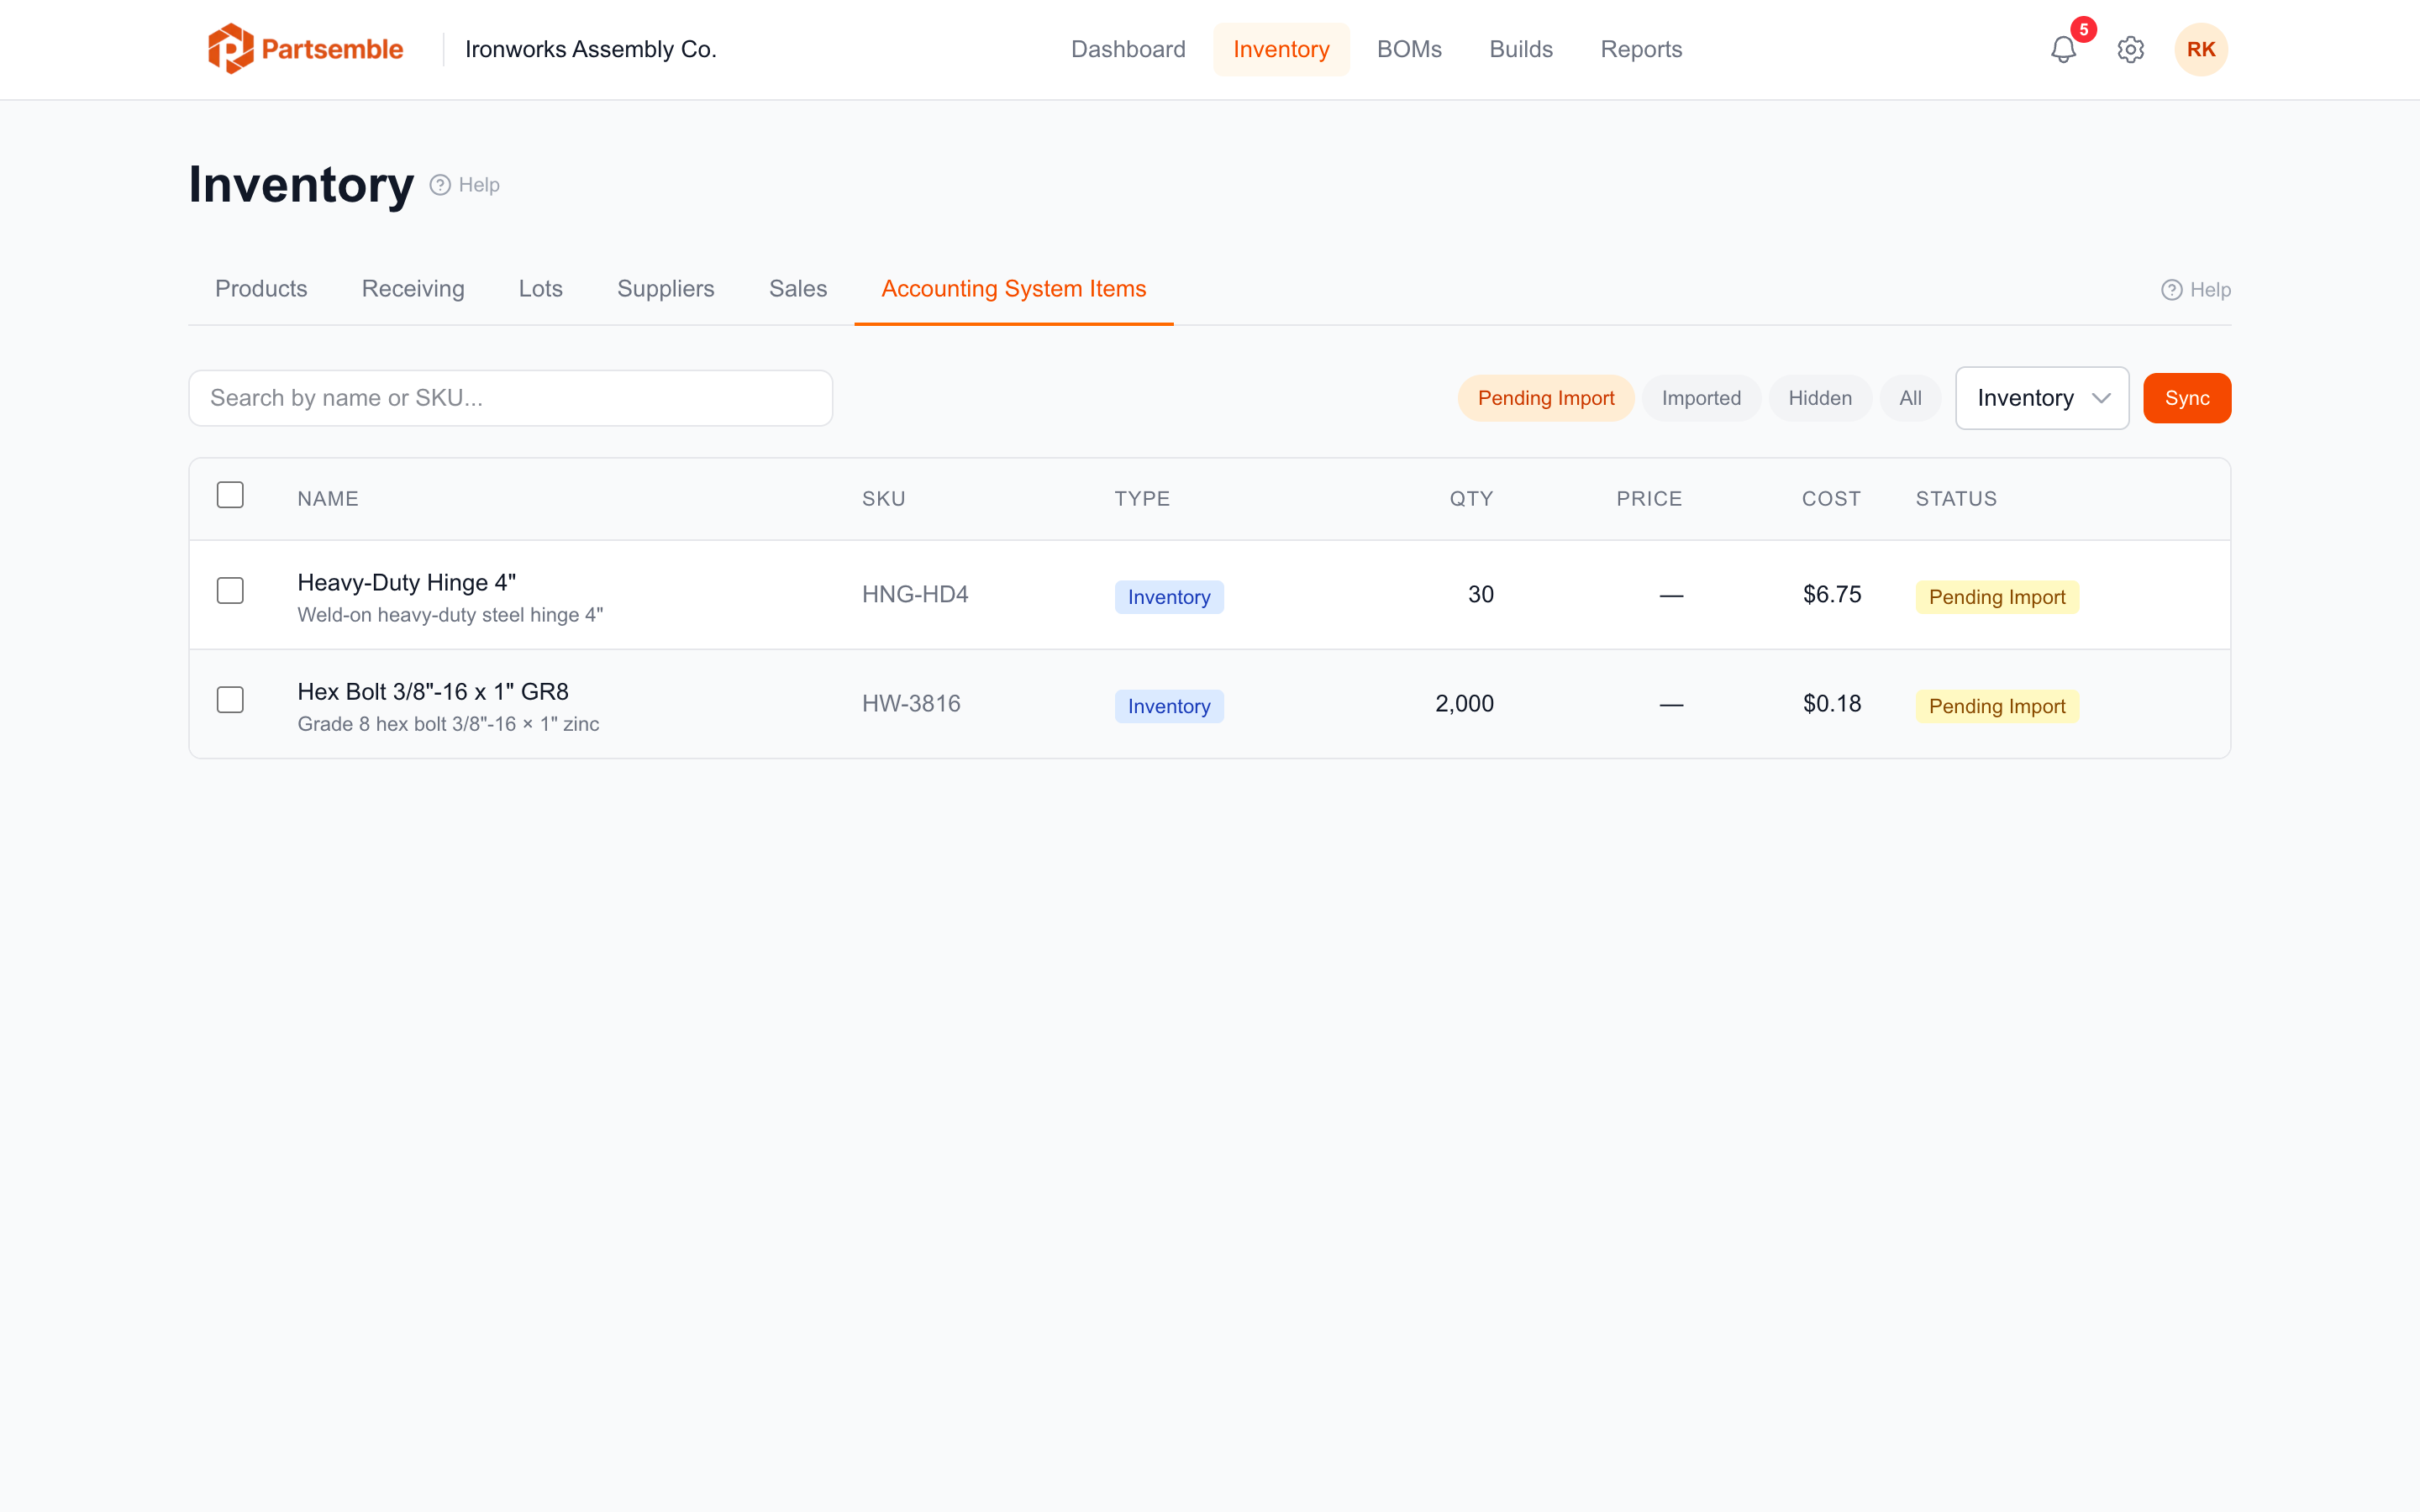
Task: Click Help link beside the tabs row
Action: pos(2196,290)
